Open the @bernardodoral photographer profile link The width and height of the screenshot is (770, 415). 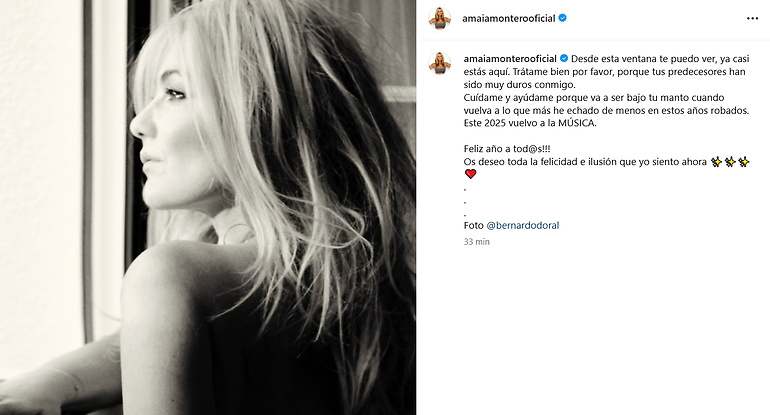pos(522,225)
